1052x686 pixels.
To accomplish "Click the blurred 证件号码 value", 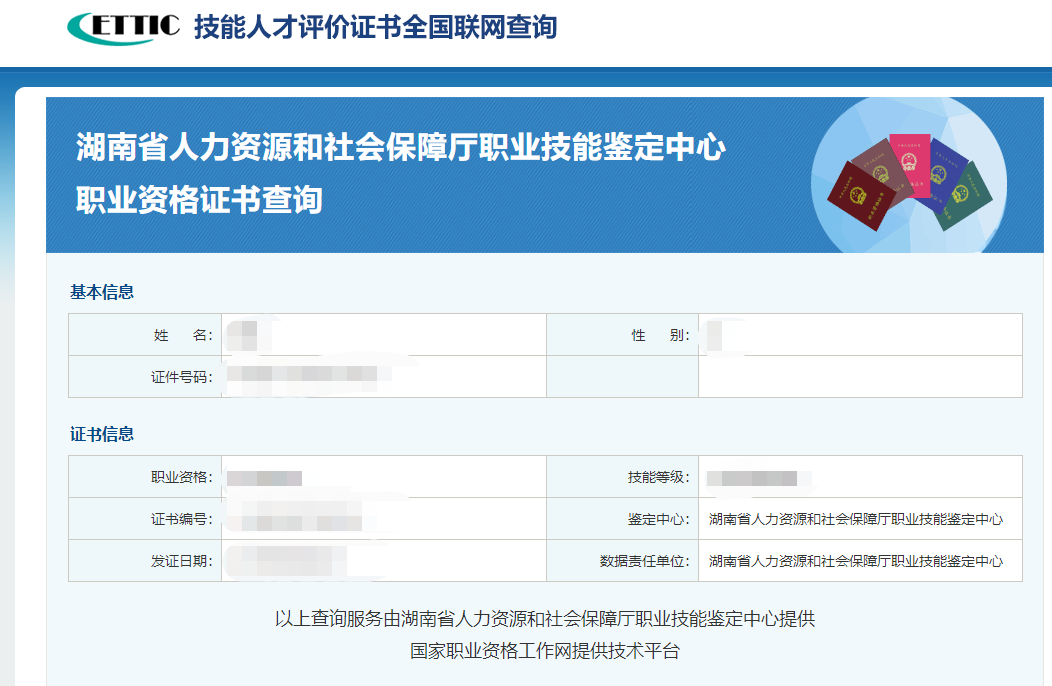I will click(302, 377).
